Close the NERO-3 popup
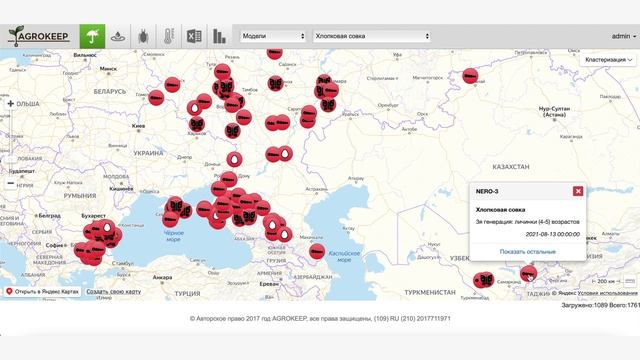Image resolution: width=640 pixels, height=360 pixels. [578, 191]
